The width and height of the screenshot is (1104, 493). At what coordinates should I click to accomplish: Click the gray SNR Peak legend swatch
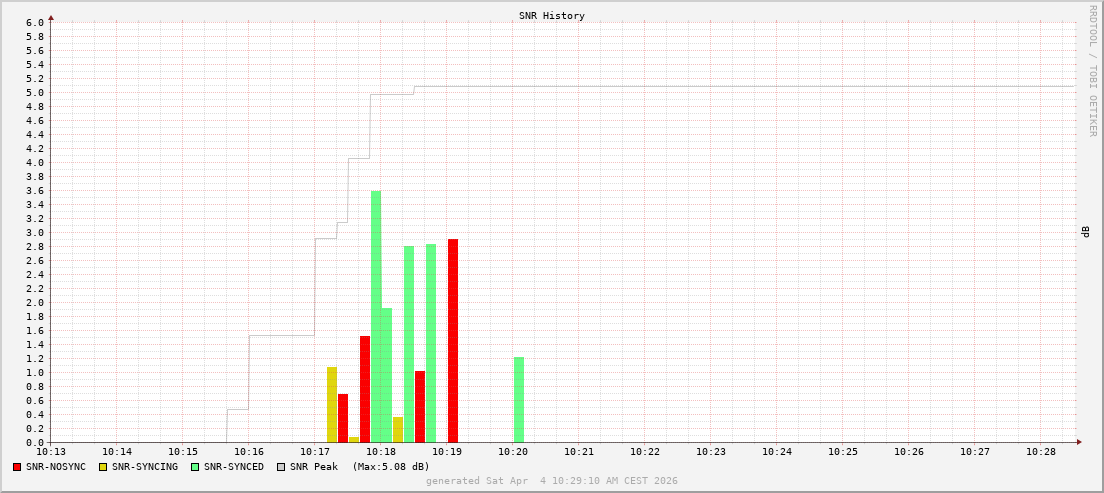(x=281, y=467)
